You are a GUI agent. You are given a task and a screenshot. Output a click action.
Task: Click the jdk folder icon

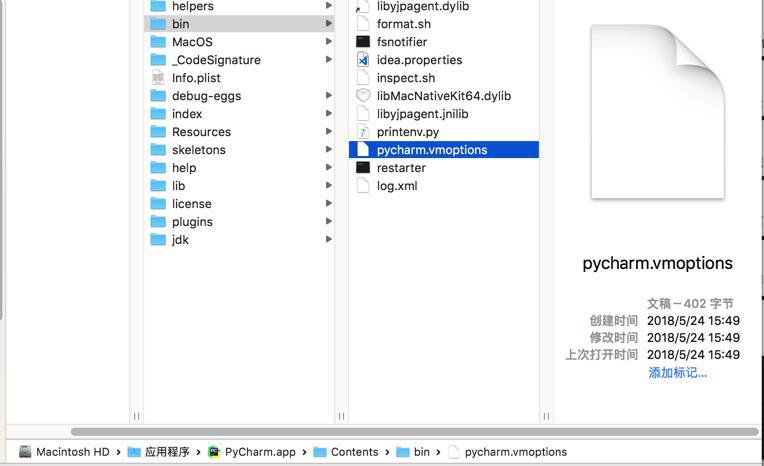(x=158, y=240)
